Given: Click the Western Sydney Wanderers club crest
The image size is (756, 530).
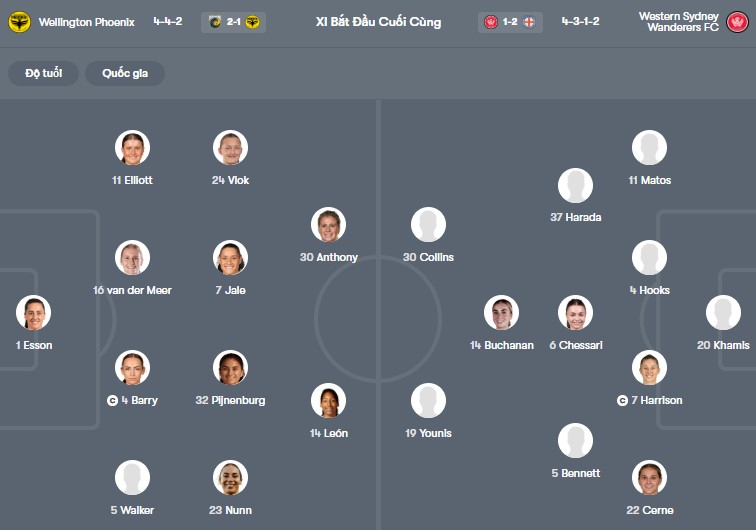Looking at the screenshot, I should [x=738, y=22].
